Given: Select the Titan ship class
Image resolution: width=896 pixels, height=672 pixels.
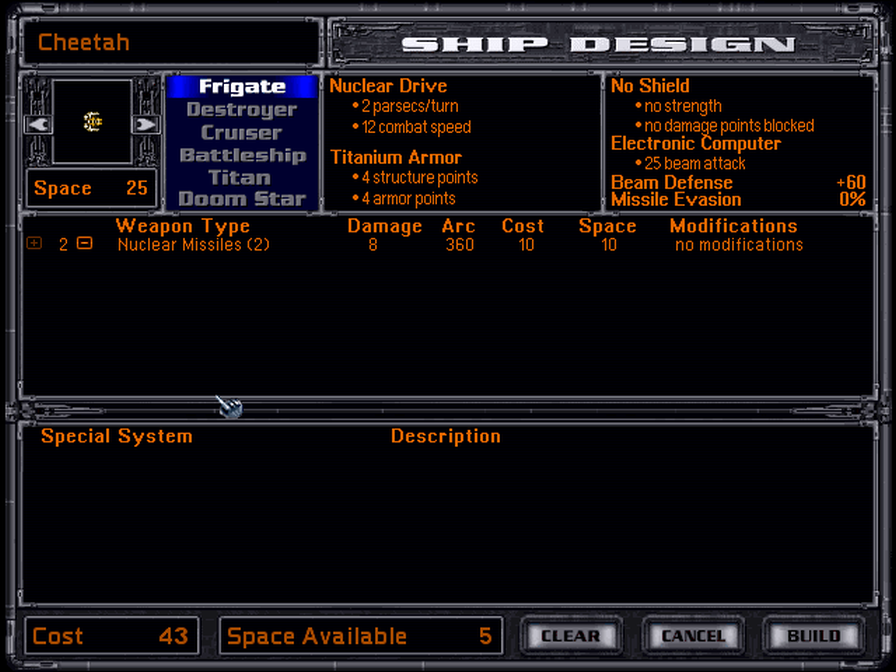Looking at the screenshot, I should point(239,177).
